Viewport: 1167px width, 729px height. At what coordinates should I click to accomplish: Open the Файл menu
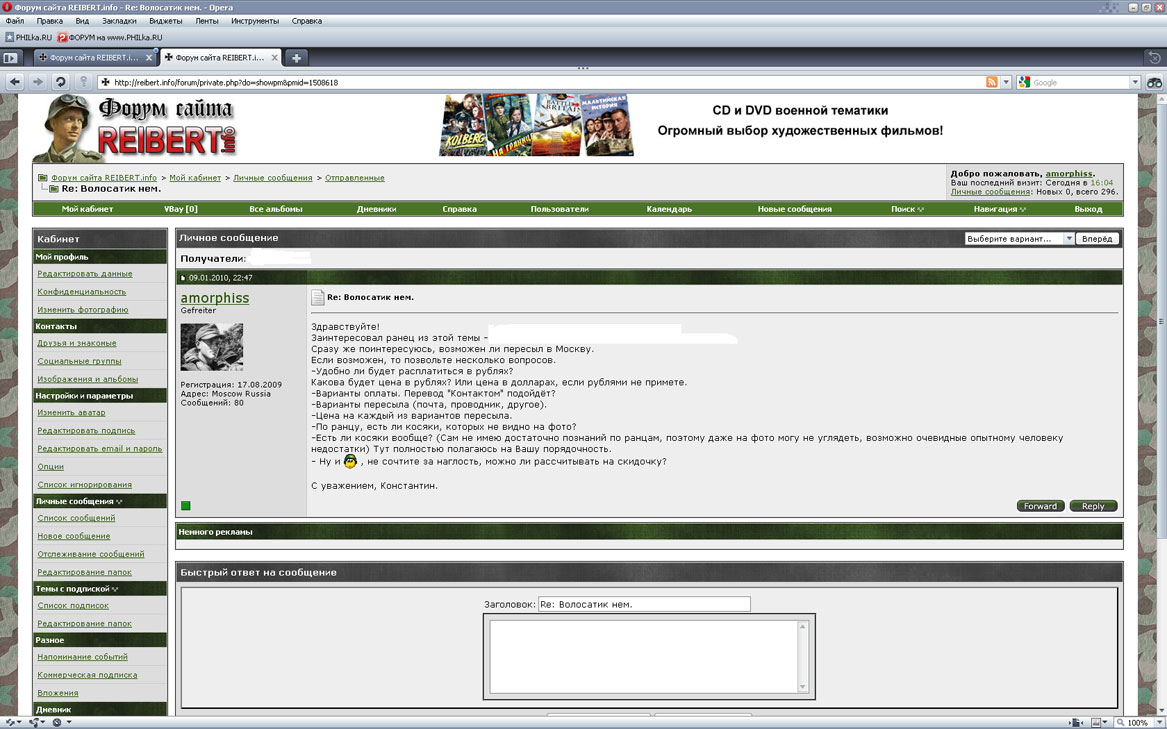[14, 21]
